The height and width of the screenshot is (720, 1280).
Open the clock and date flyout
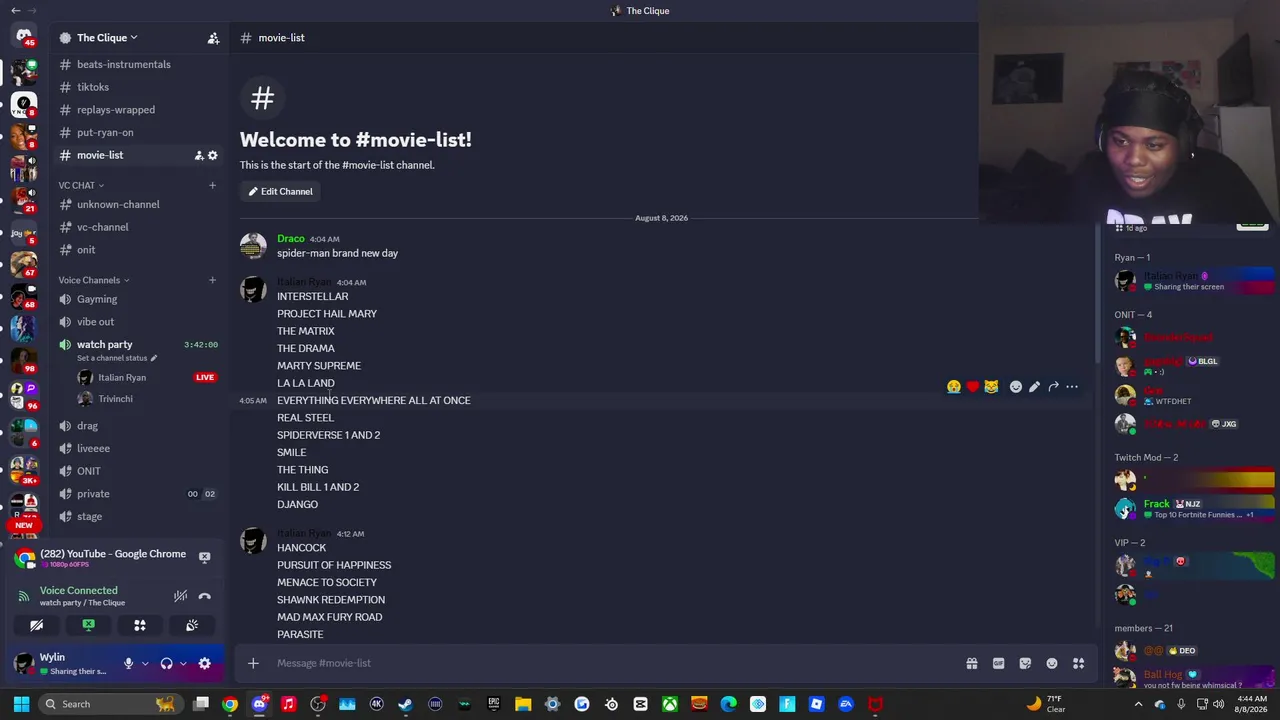click(x=1252, y=704)
